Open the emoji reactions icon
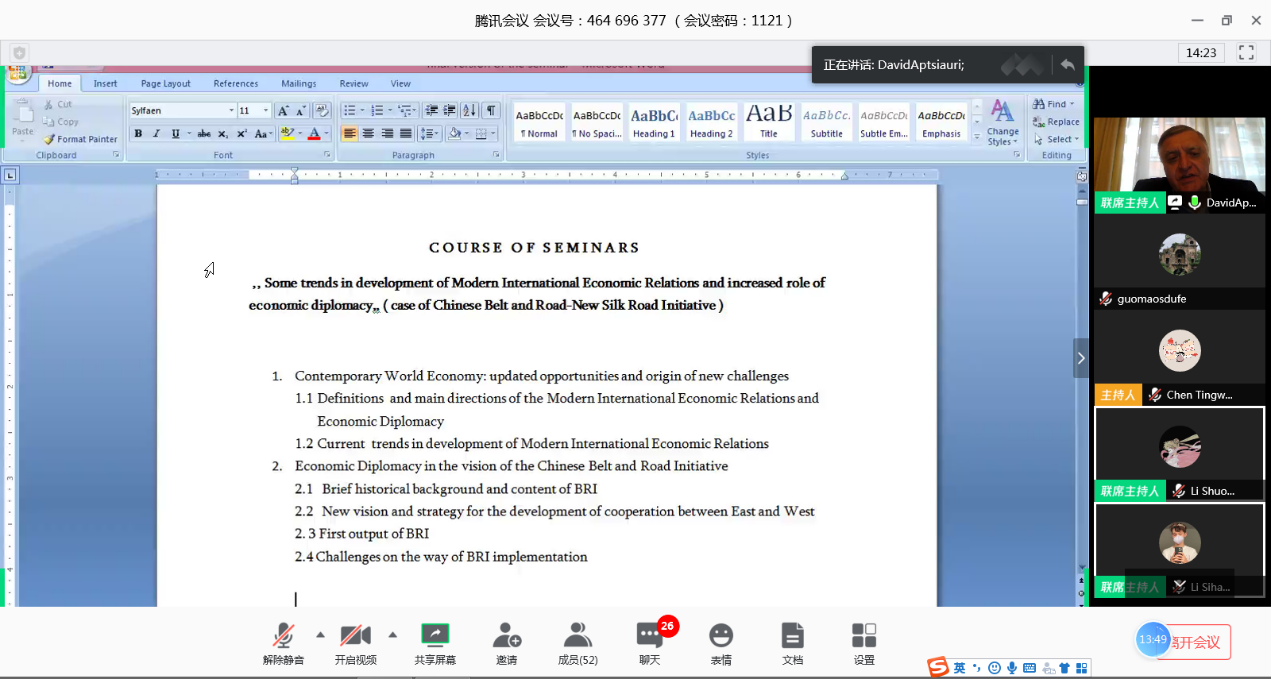 click(x=720, y=642)
